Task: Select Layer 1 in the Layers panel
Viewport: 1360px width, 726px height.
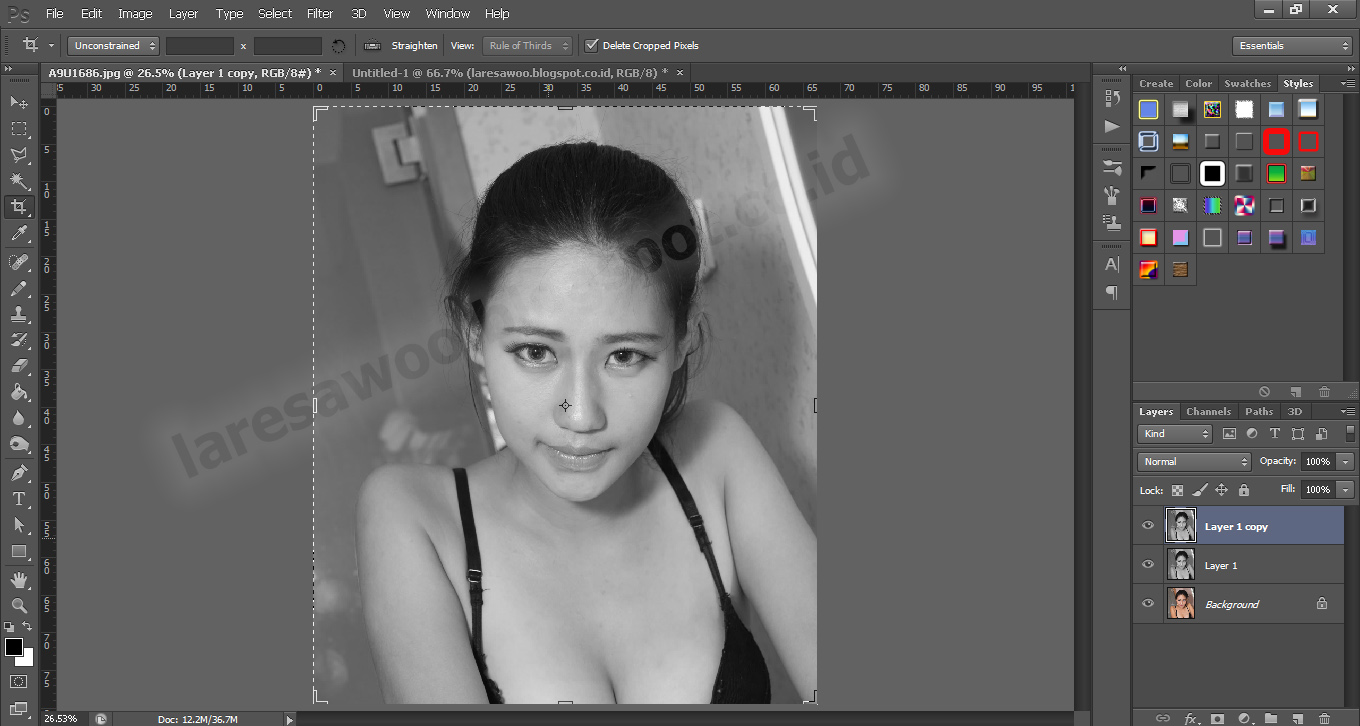Action: 1238,565
